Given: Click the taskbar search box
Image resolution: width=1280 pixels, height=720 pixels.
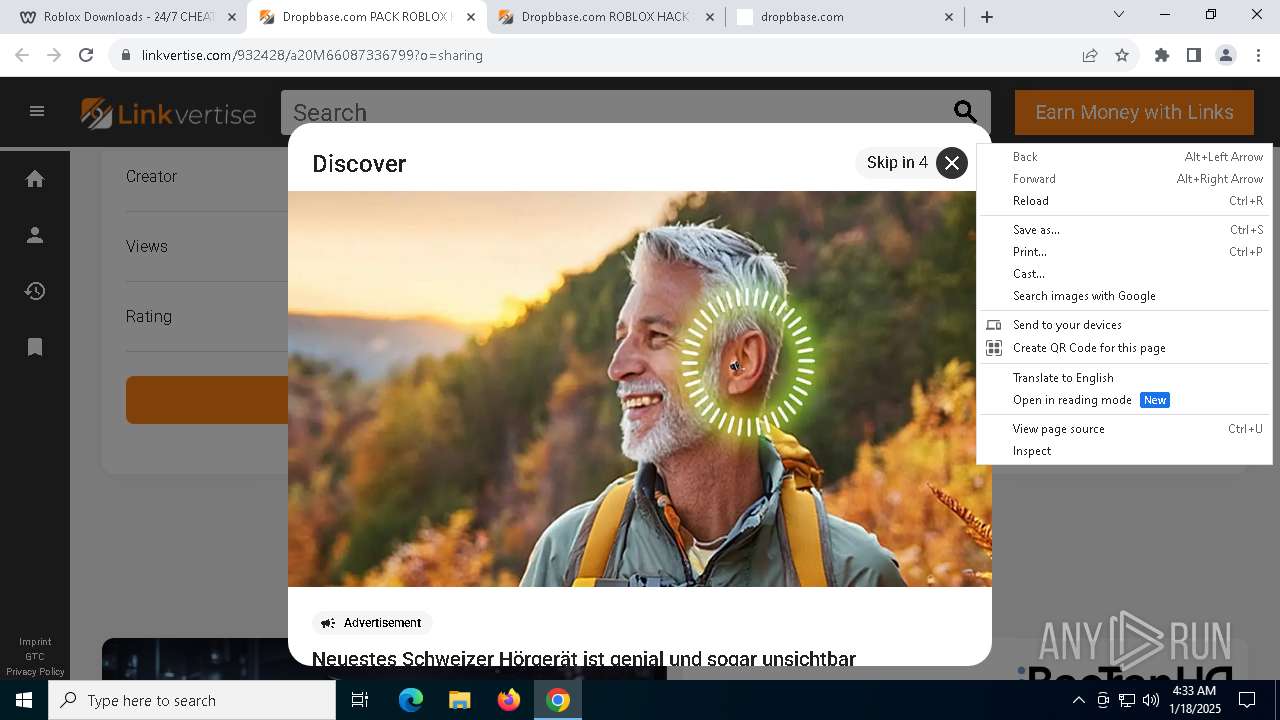Looking at the screenshot, I should tap(192, 700).
